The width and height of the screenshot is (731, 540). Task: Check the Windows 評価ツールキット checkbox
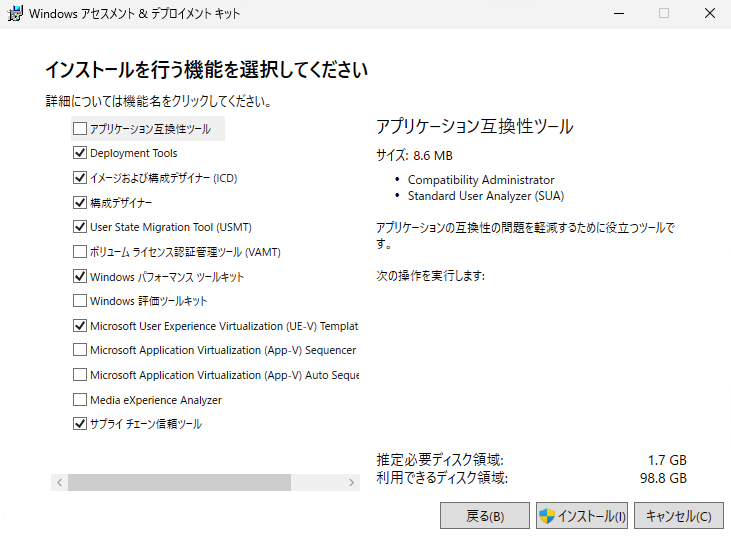[x=80, y=301]
